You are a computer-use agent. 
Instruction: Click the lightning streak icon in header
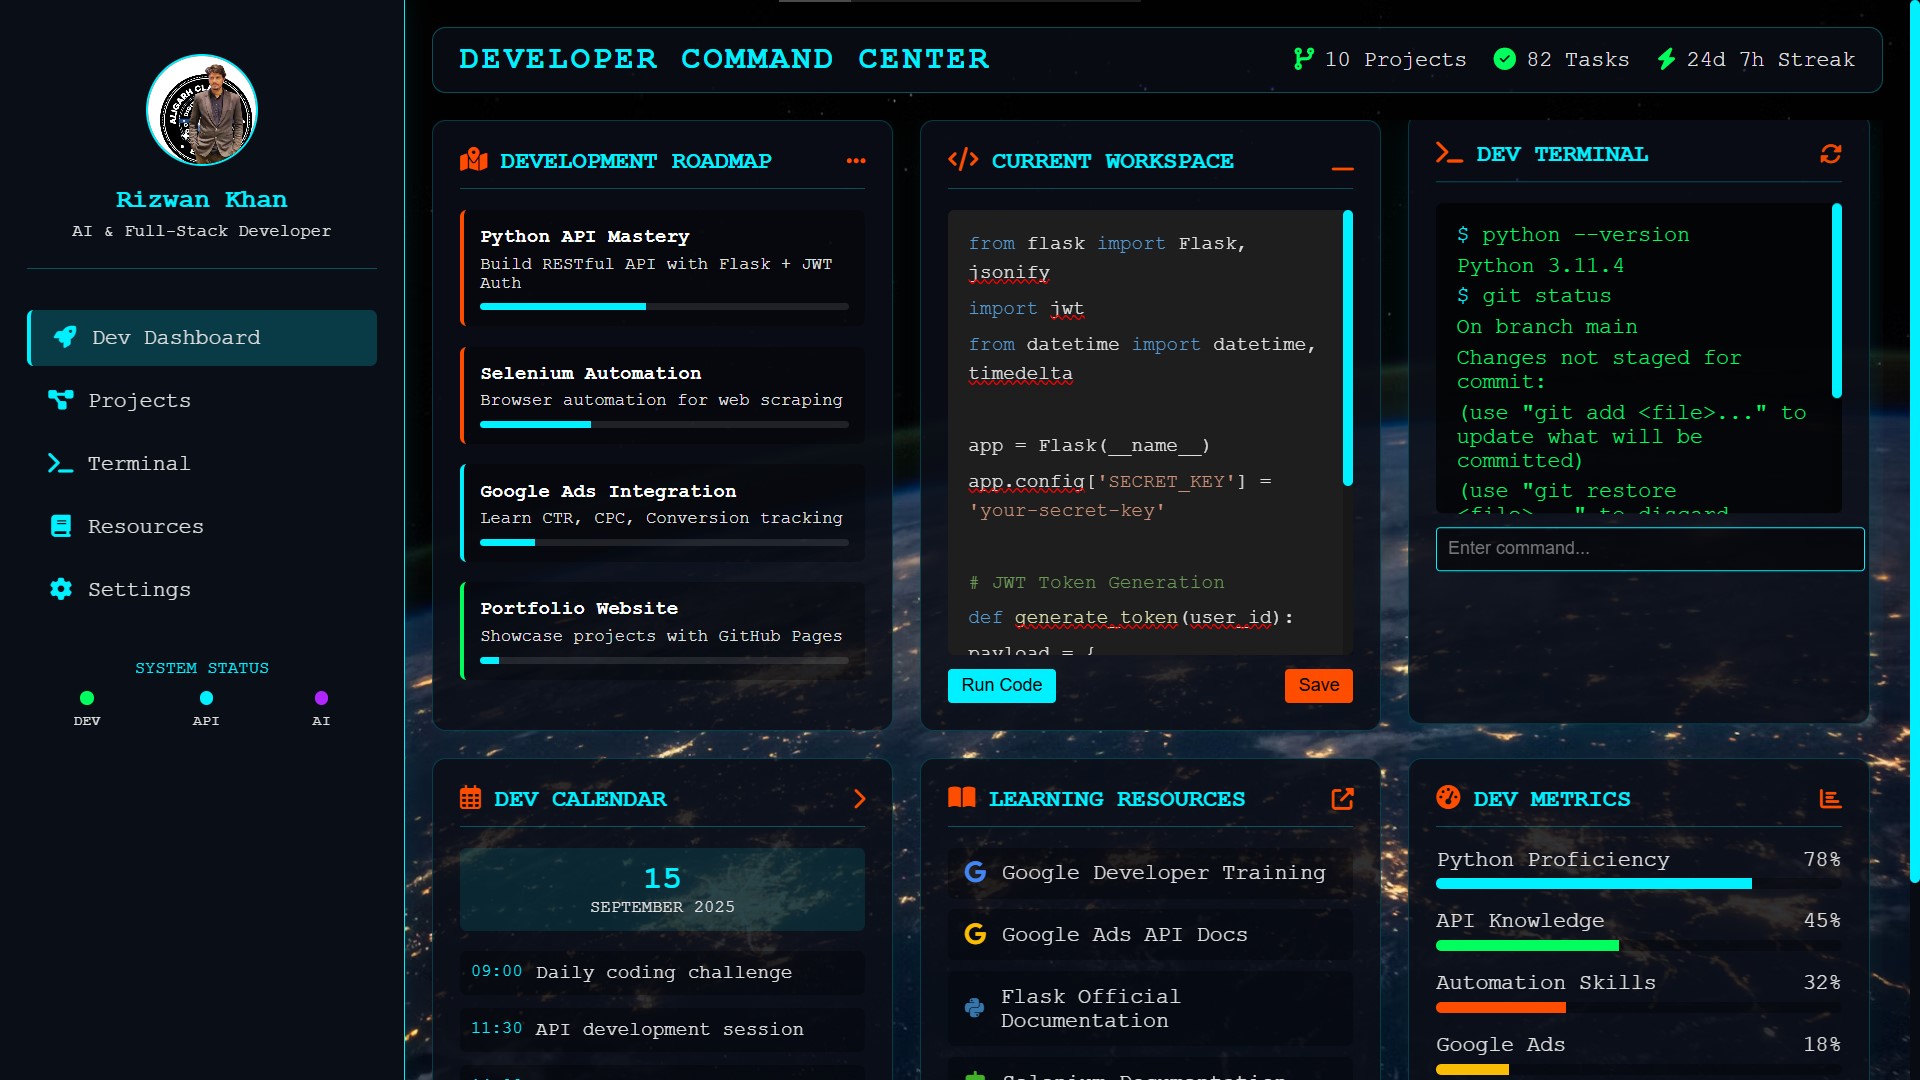(1666, 59)
